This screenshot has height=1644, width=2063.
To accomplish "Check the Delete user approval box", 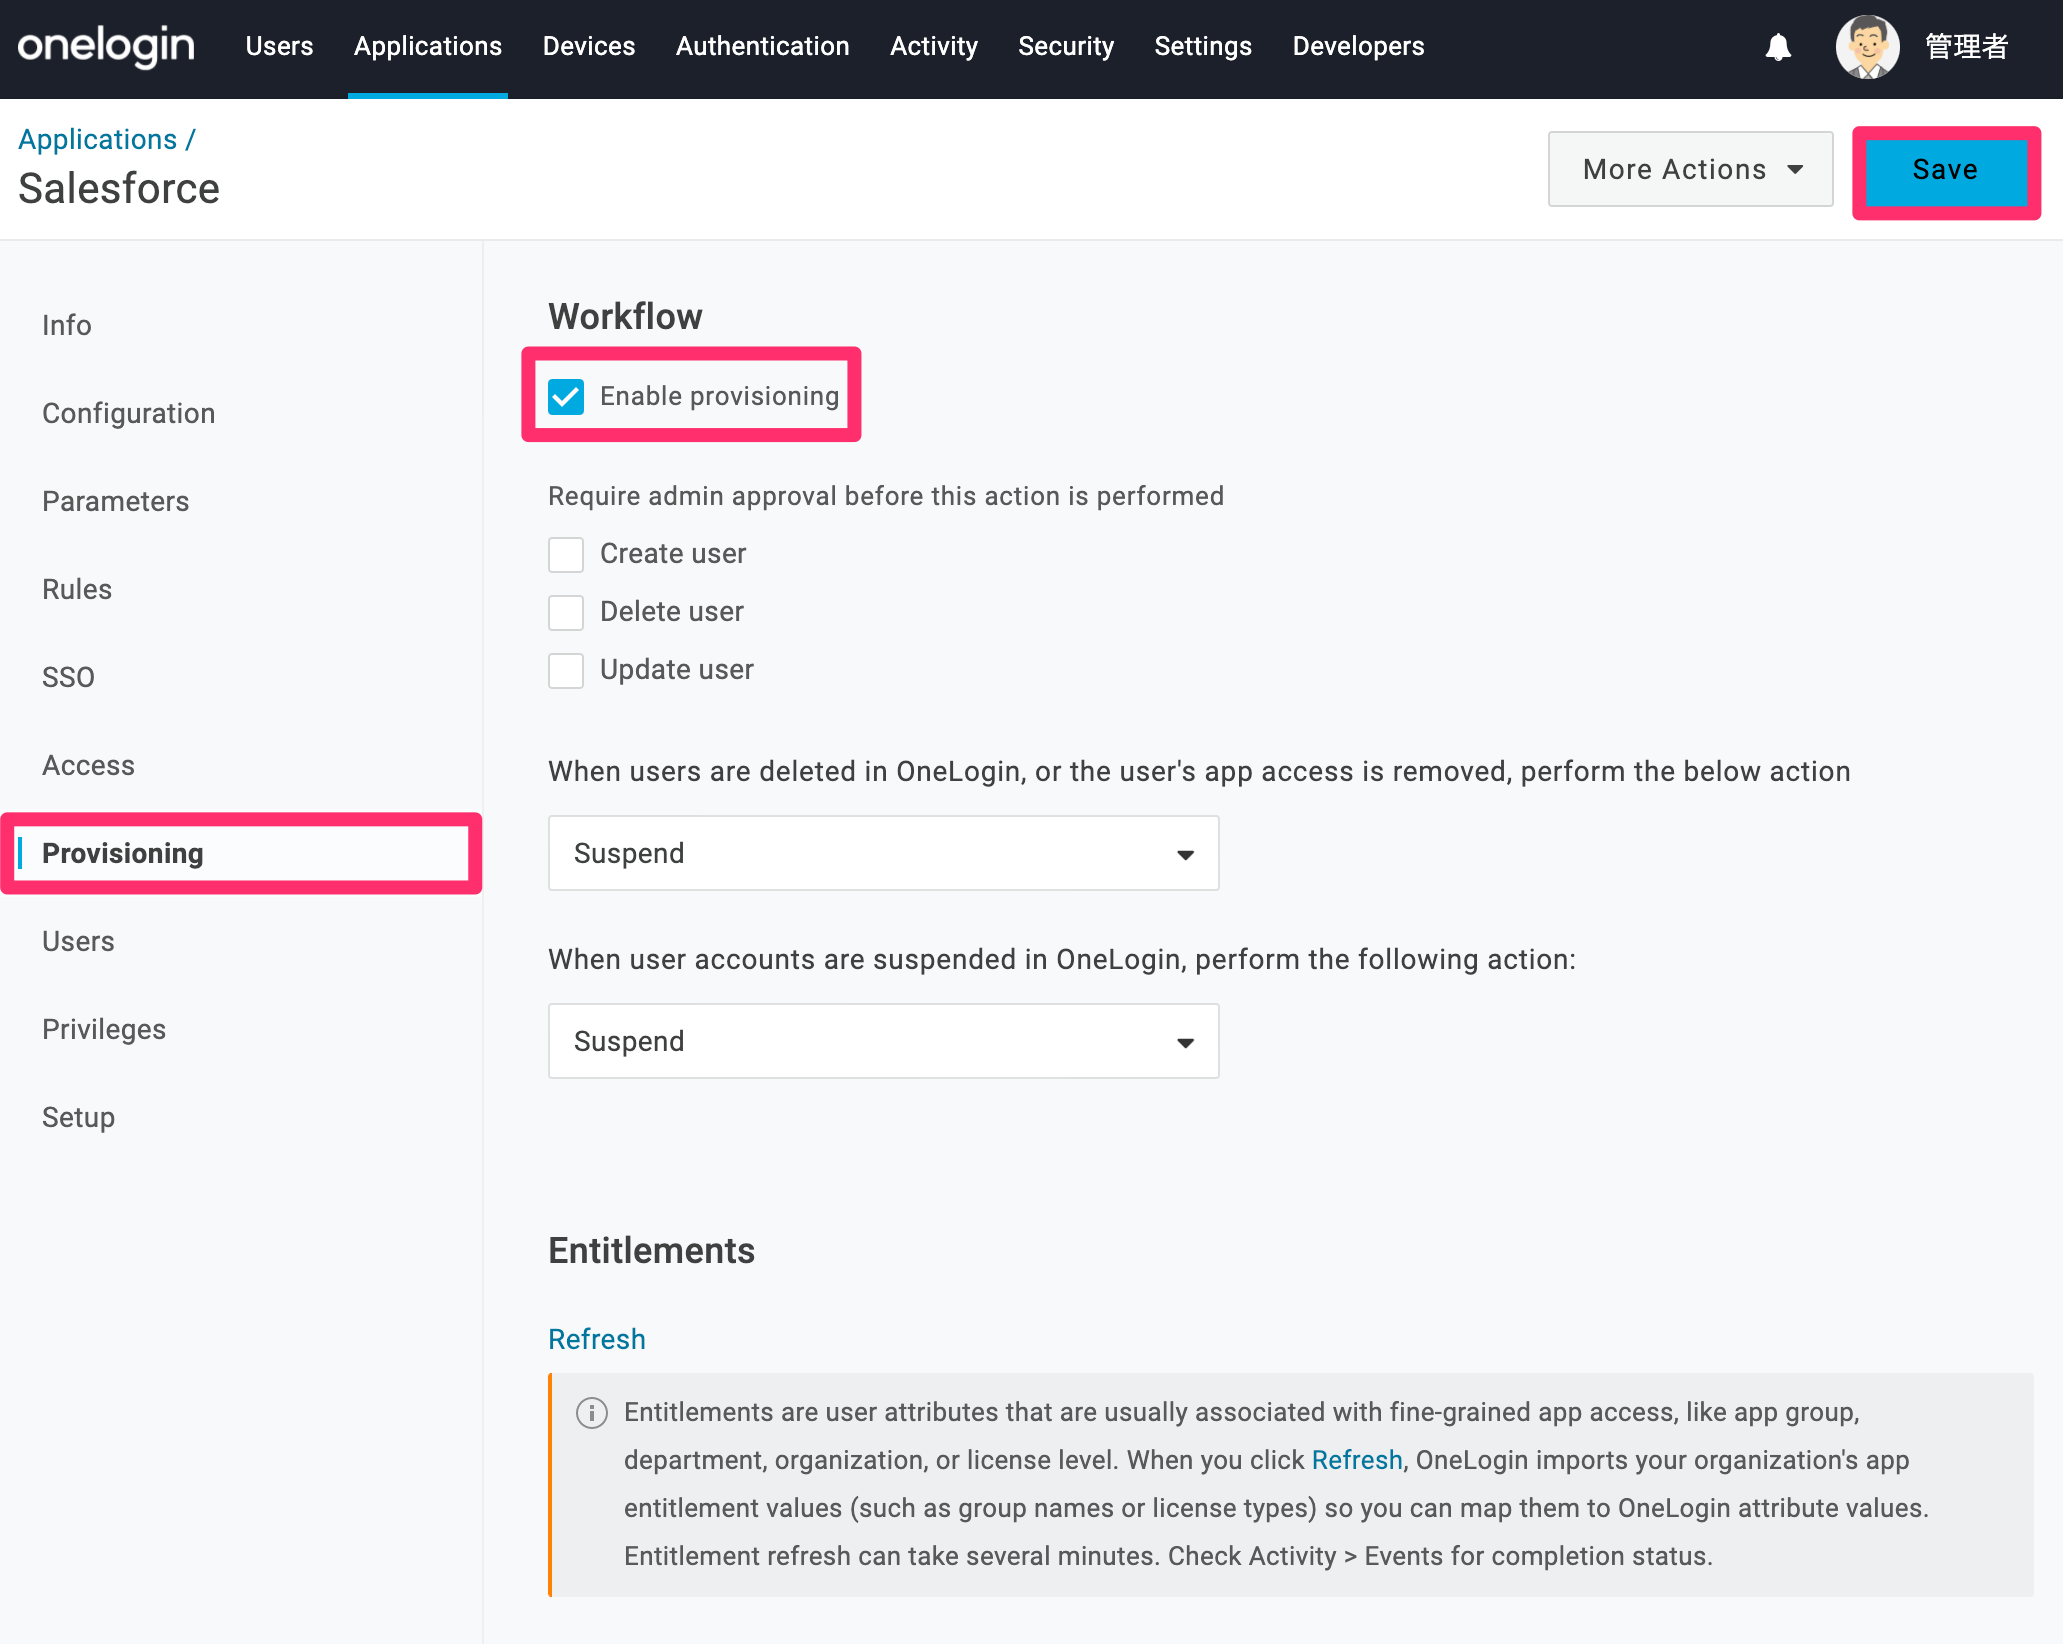I will click(566, 612).
